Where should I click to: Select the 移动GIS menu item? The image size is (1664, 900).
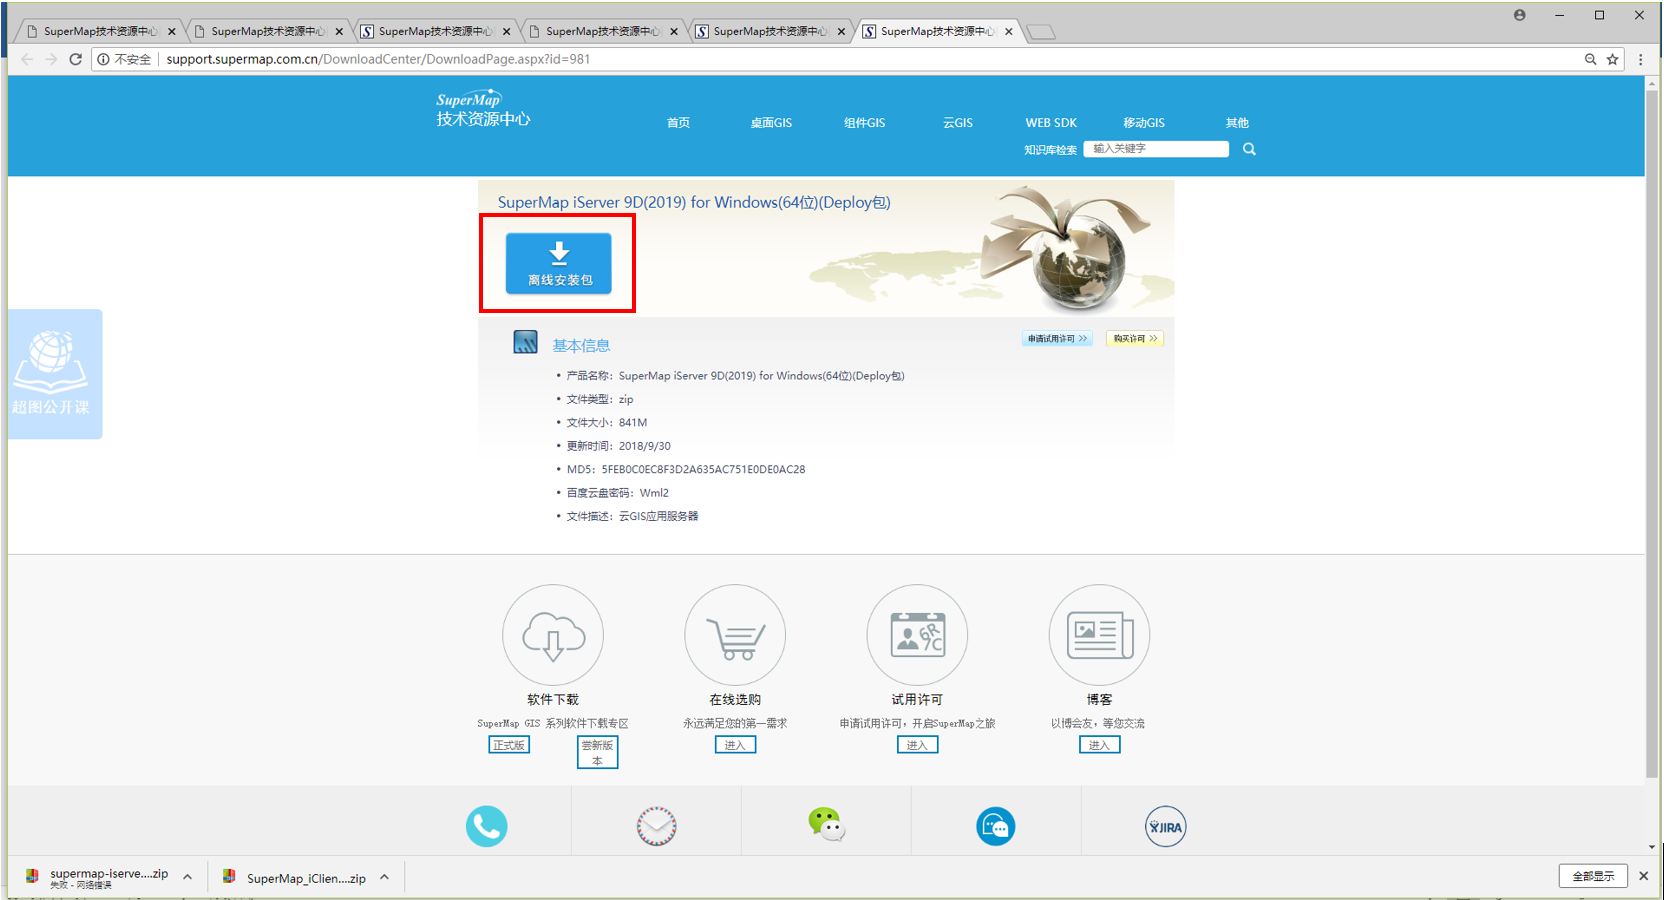click(x=1144, y=123)
